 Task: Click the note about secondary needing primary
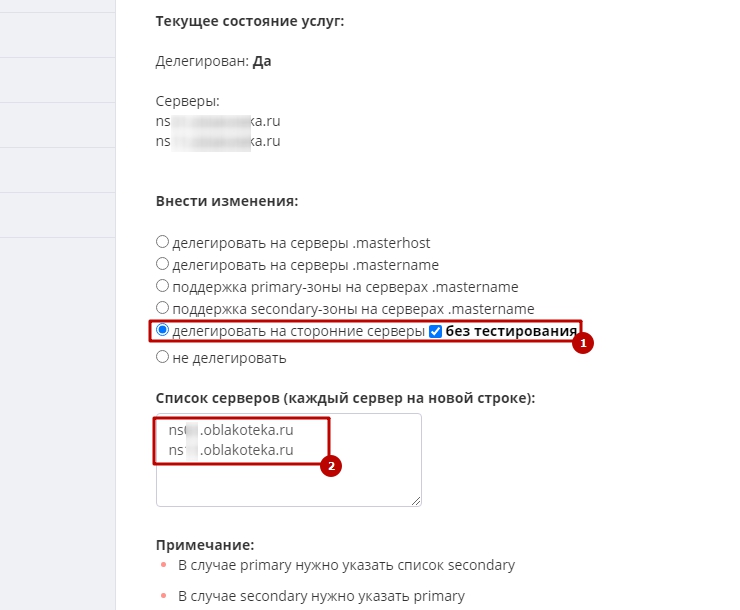tap(321, 596)
